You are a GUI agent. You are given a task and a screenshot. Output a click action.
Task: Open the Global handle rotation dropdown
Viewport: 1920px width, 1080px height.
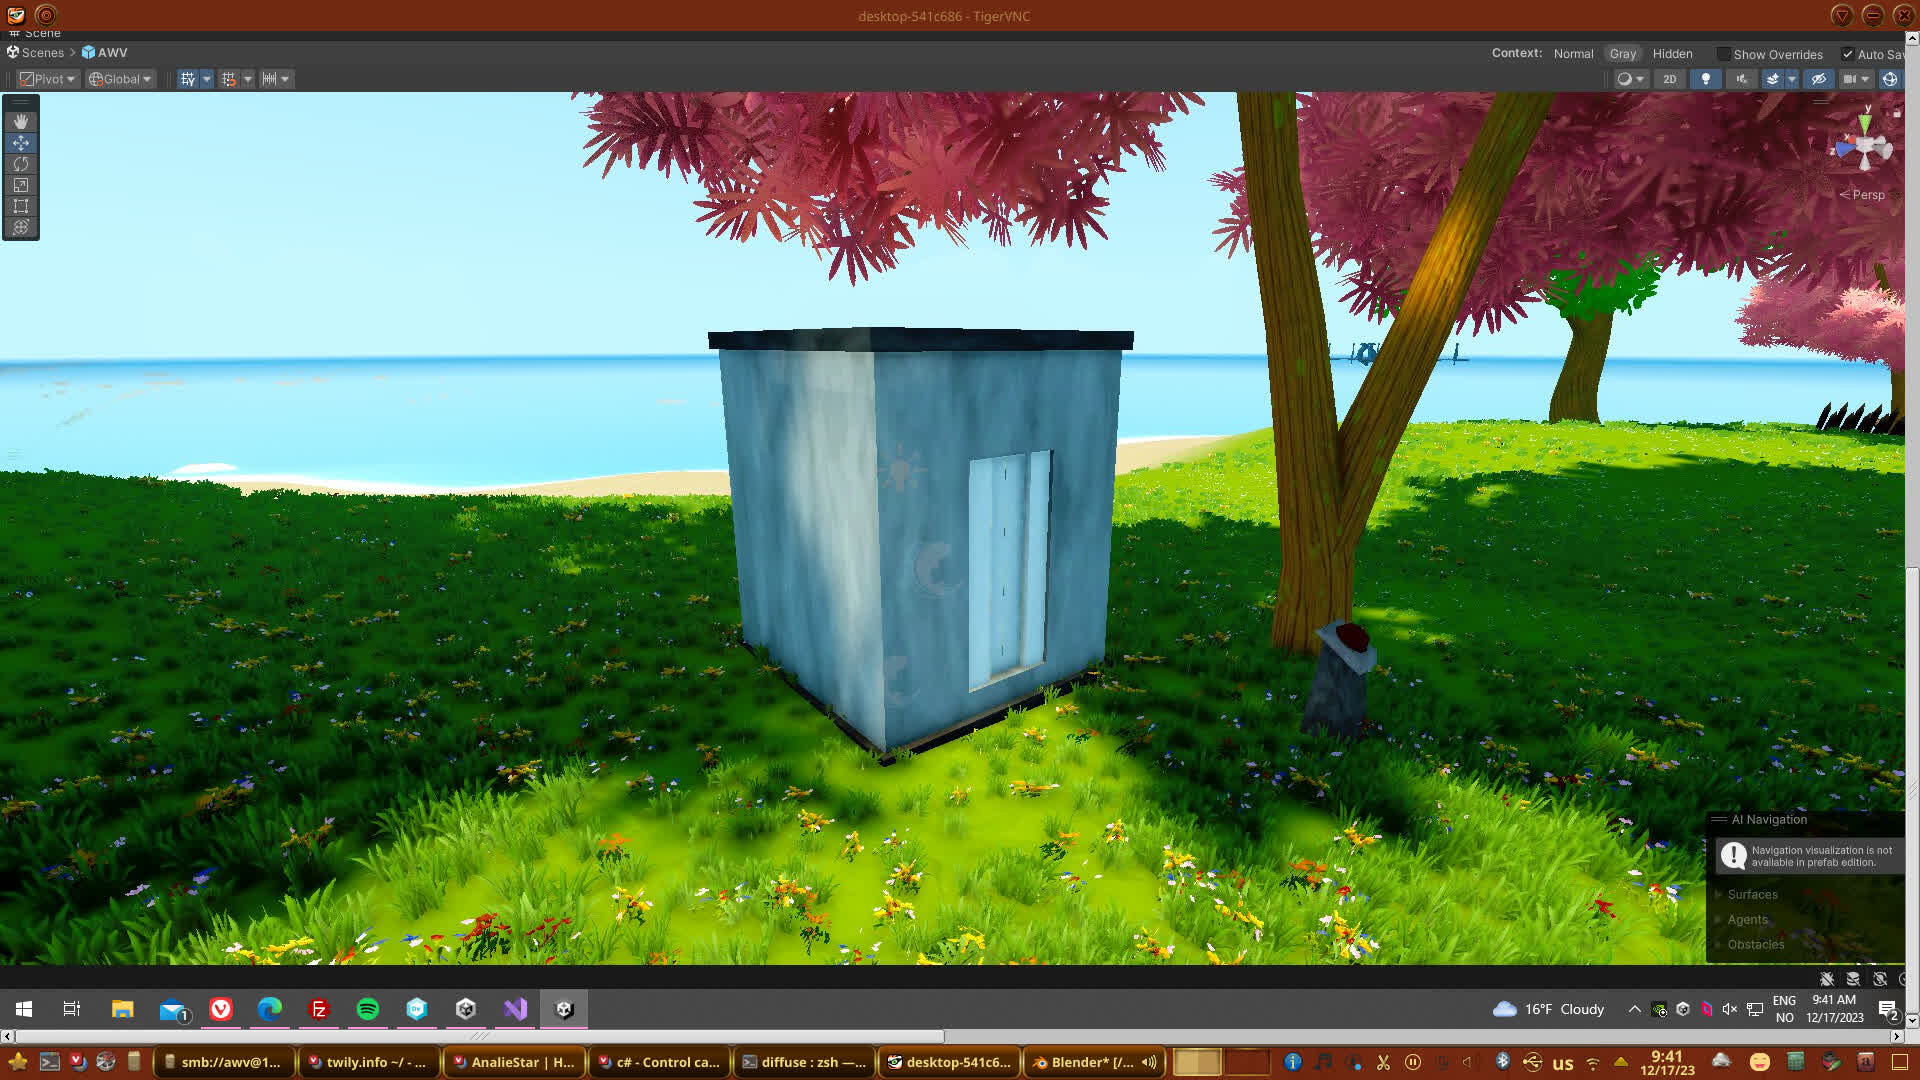click(120, 79)
